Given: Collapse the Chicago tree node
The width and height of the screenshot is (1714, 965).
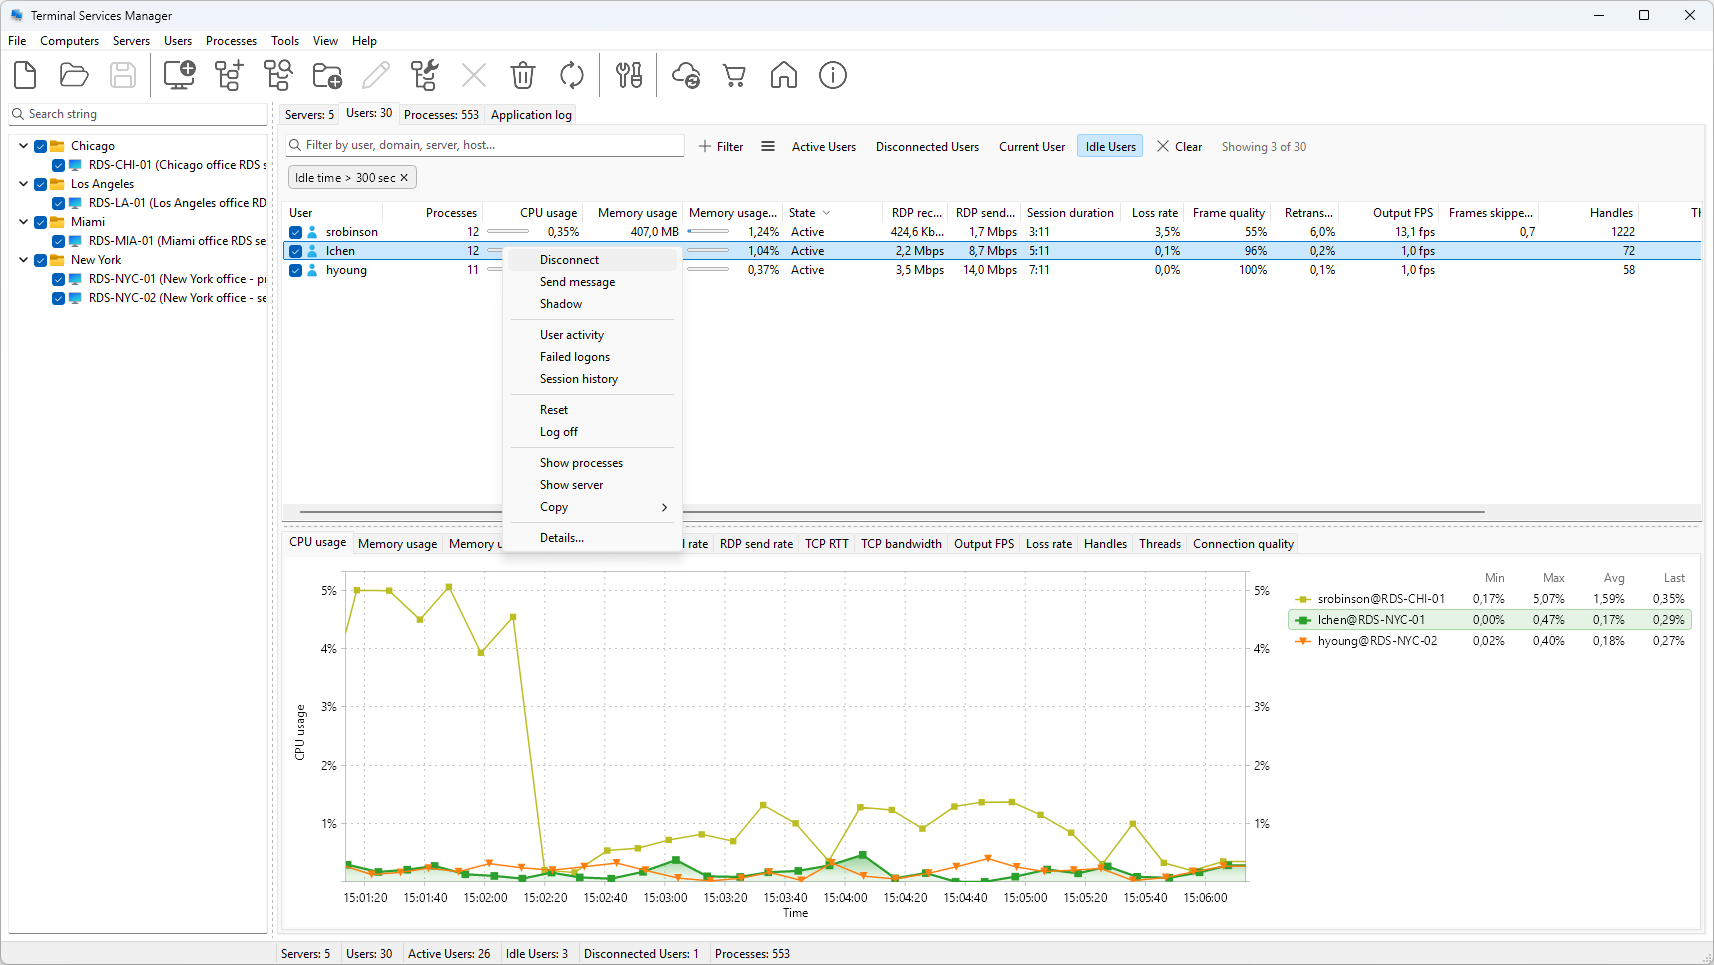Looking at the screenshot, I should (x=24, y=146).
